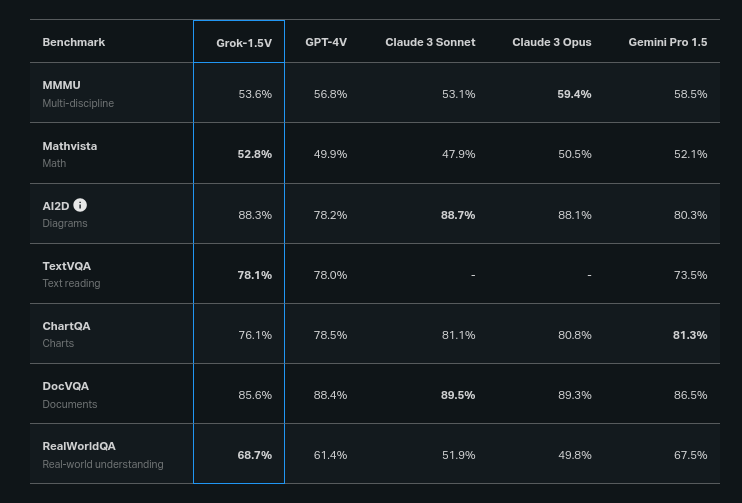This screenshot has width=742, height=503.
Task: Select Claude 3 Opus's 59.4% MMMU score
Action: [574, 94]
